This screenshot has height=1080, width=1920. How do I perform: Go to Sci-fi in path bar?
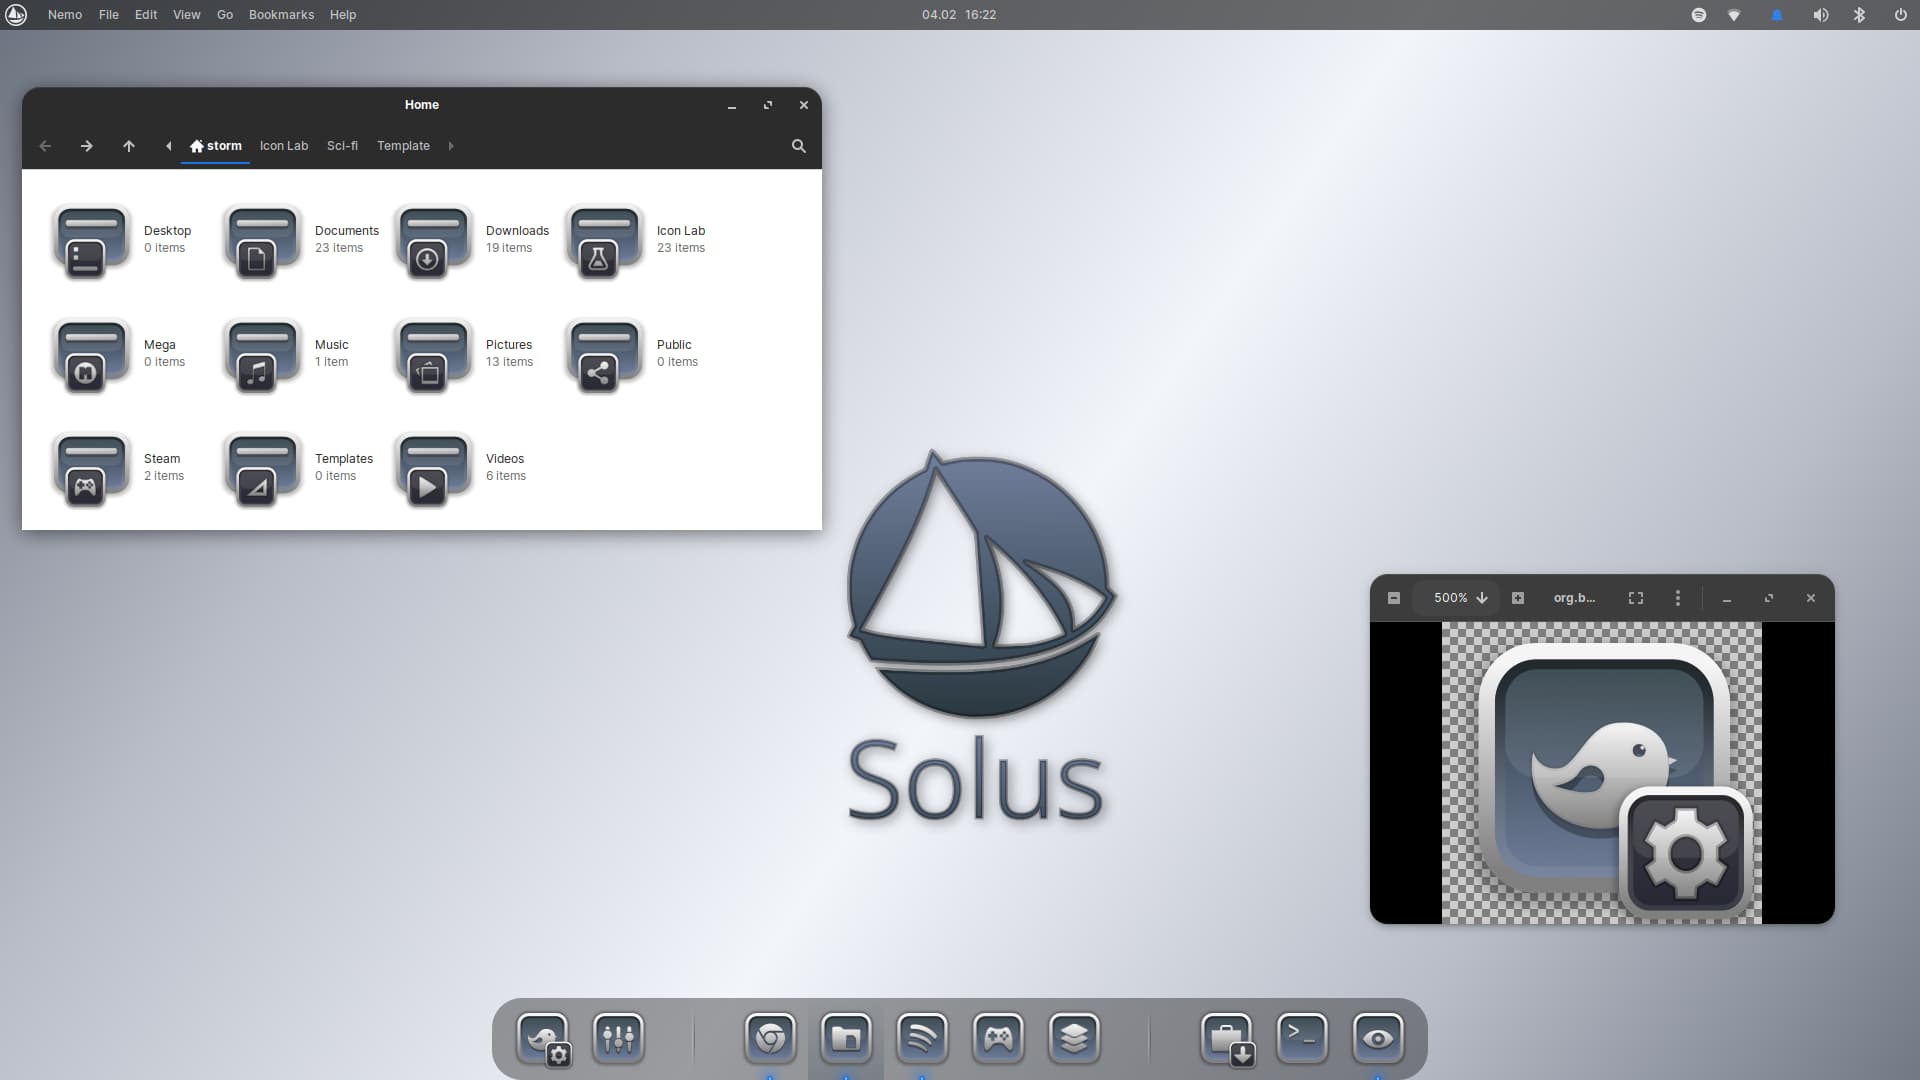pos(342,146)
